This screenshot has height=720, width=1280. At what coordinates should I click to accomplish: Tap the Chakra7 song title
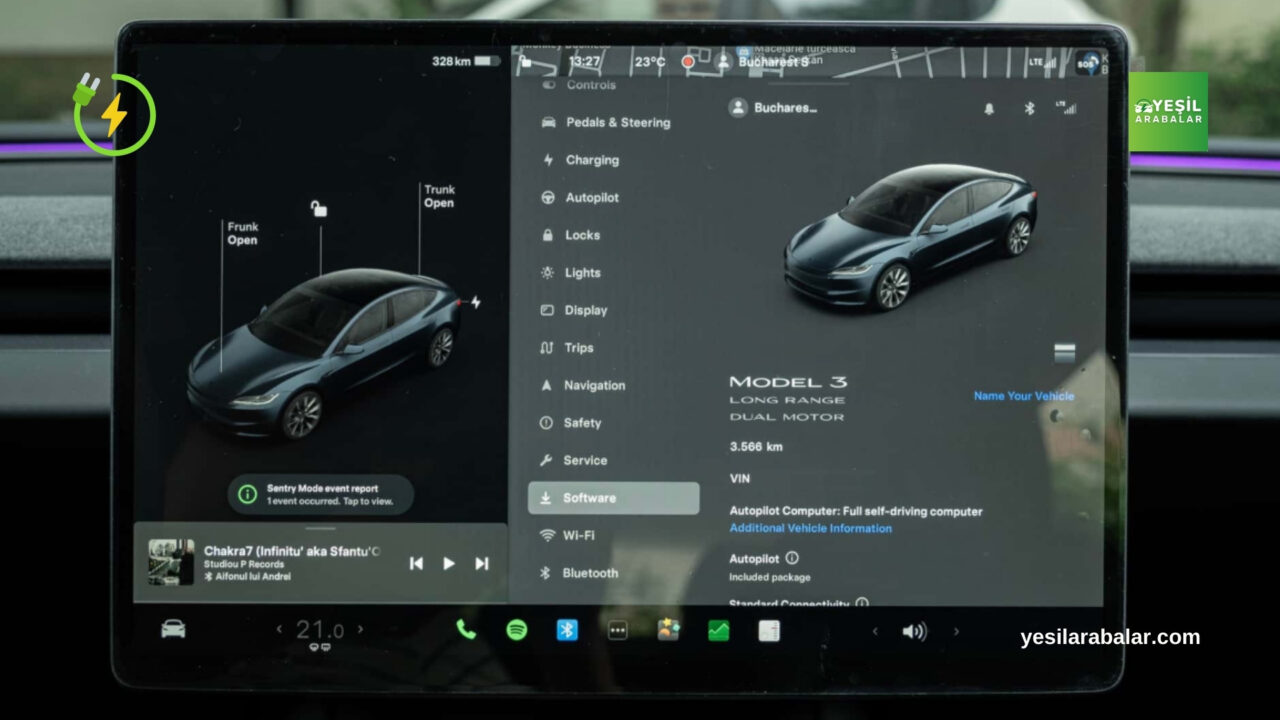(x=292, y=550)
